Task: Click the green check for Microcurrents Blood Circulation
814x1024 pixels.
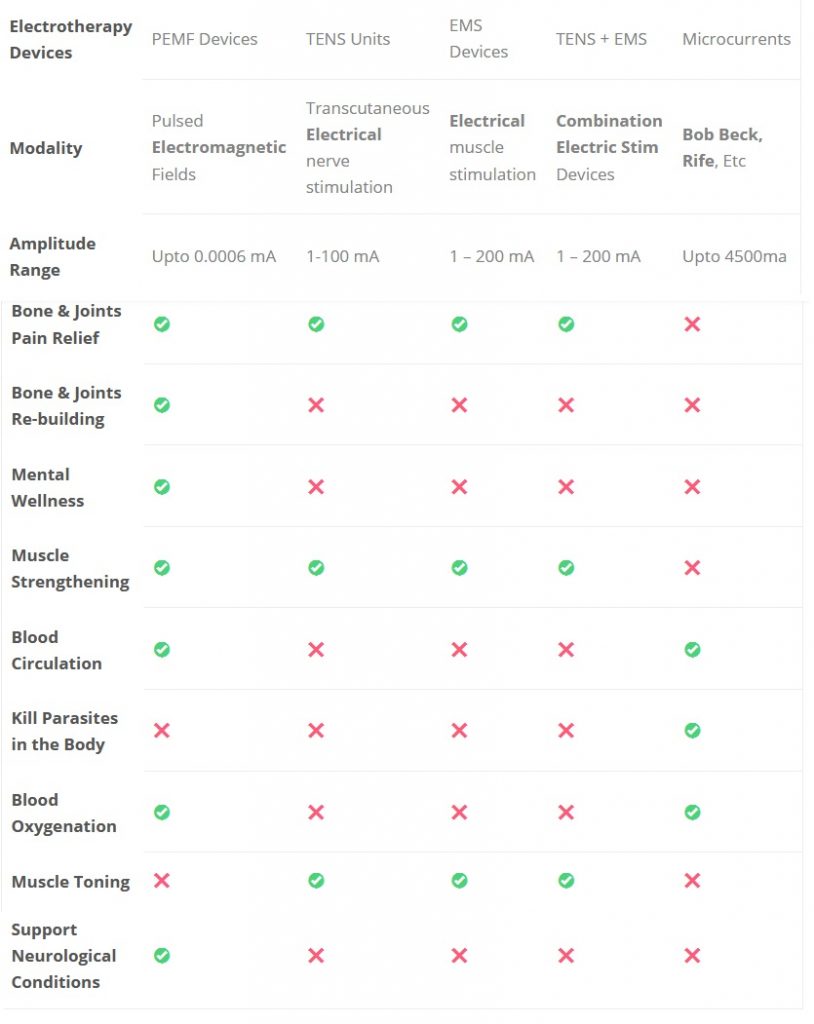Action: point(692,649)
